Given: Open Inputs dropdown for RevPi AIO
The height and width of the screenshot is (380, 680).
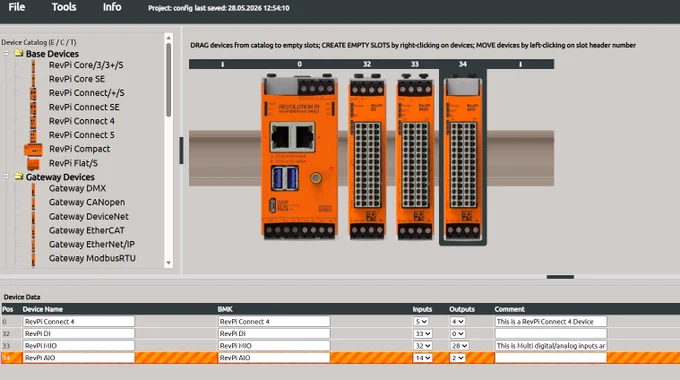Looking at the screenshot, I should point(422,358).
